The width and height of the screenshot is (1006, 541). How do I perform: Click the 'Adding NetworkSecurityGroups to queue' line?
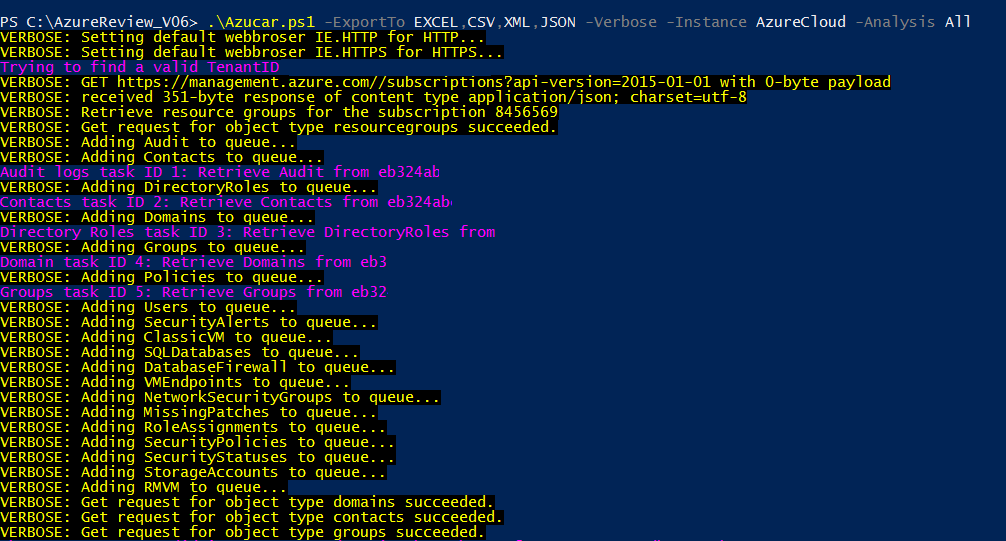tap(220, 397)
